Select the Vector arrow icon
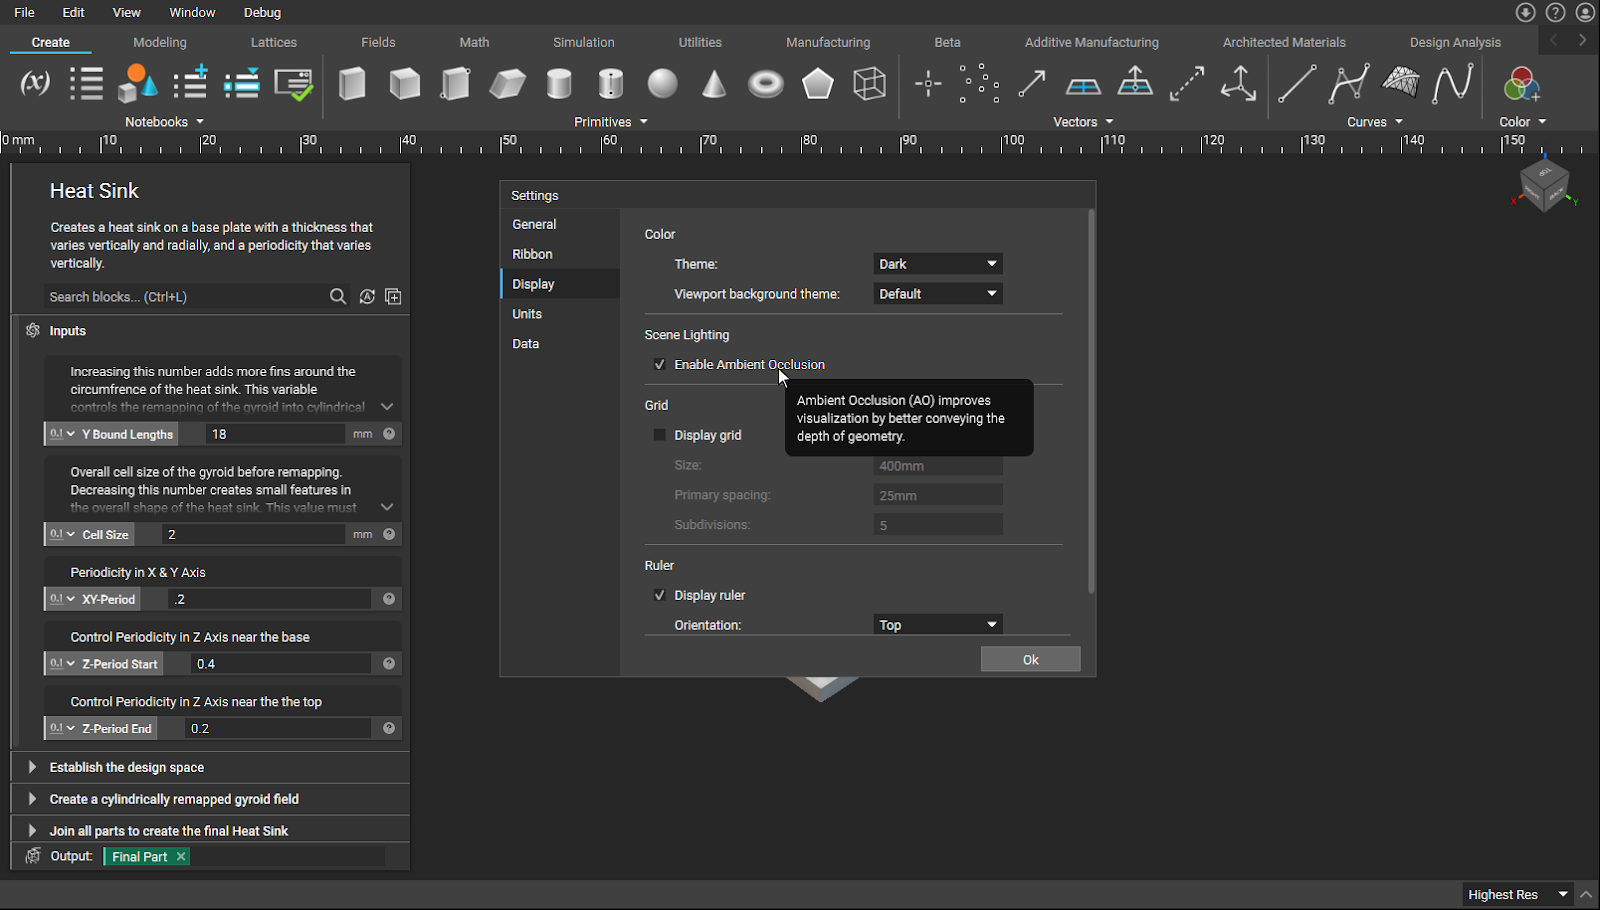 pyautogui.click(x=1032, y=84)
